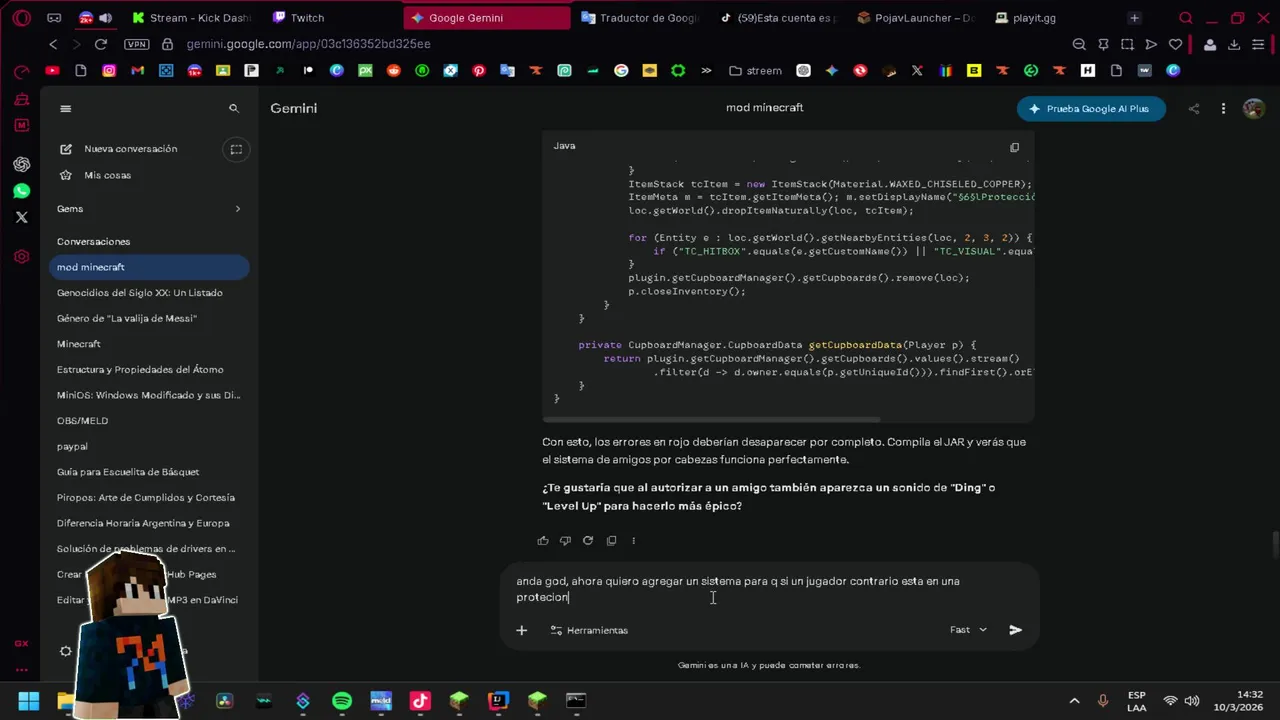Open the Fast model selector dropdown
1280x720 pixels.
[x=968, y=630]
